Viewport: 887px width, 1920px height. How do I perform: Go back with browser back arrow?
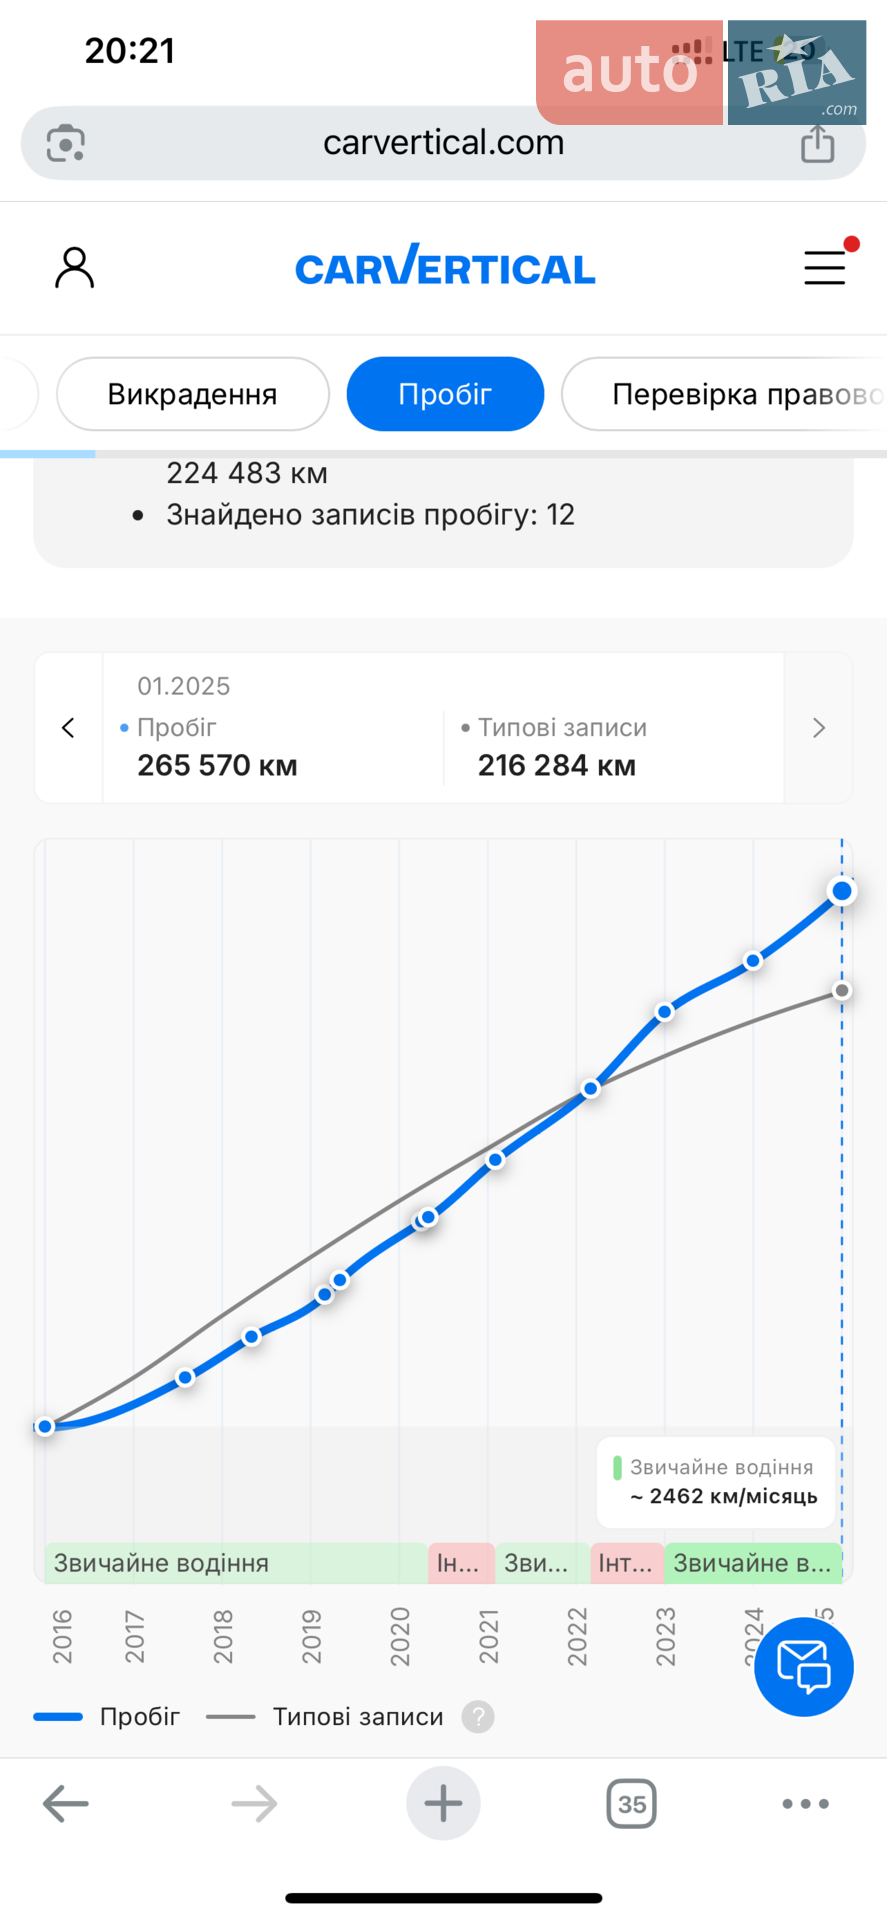[x=66, y=1804]
